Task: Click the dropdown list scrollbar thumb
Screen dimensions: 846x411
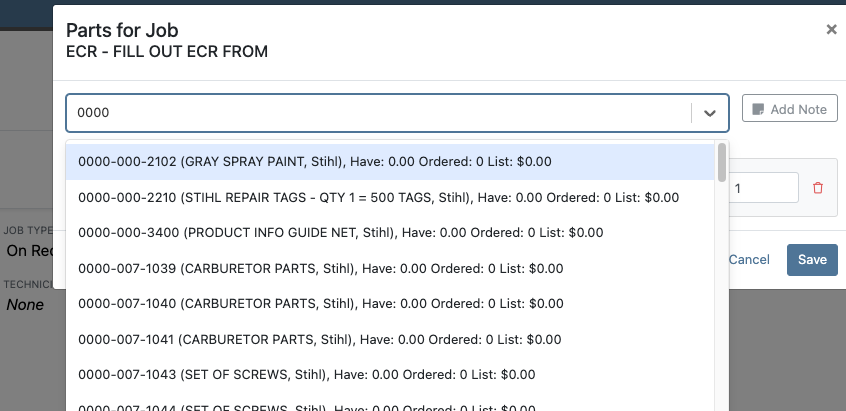Action: tap(721, 162)
